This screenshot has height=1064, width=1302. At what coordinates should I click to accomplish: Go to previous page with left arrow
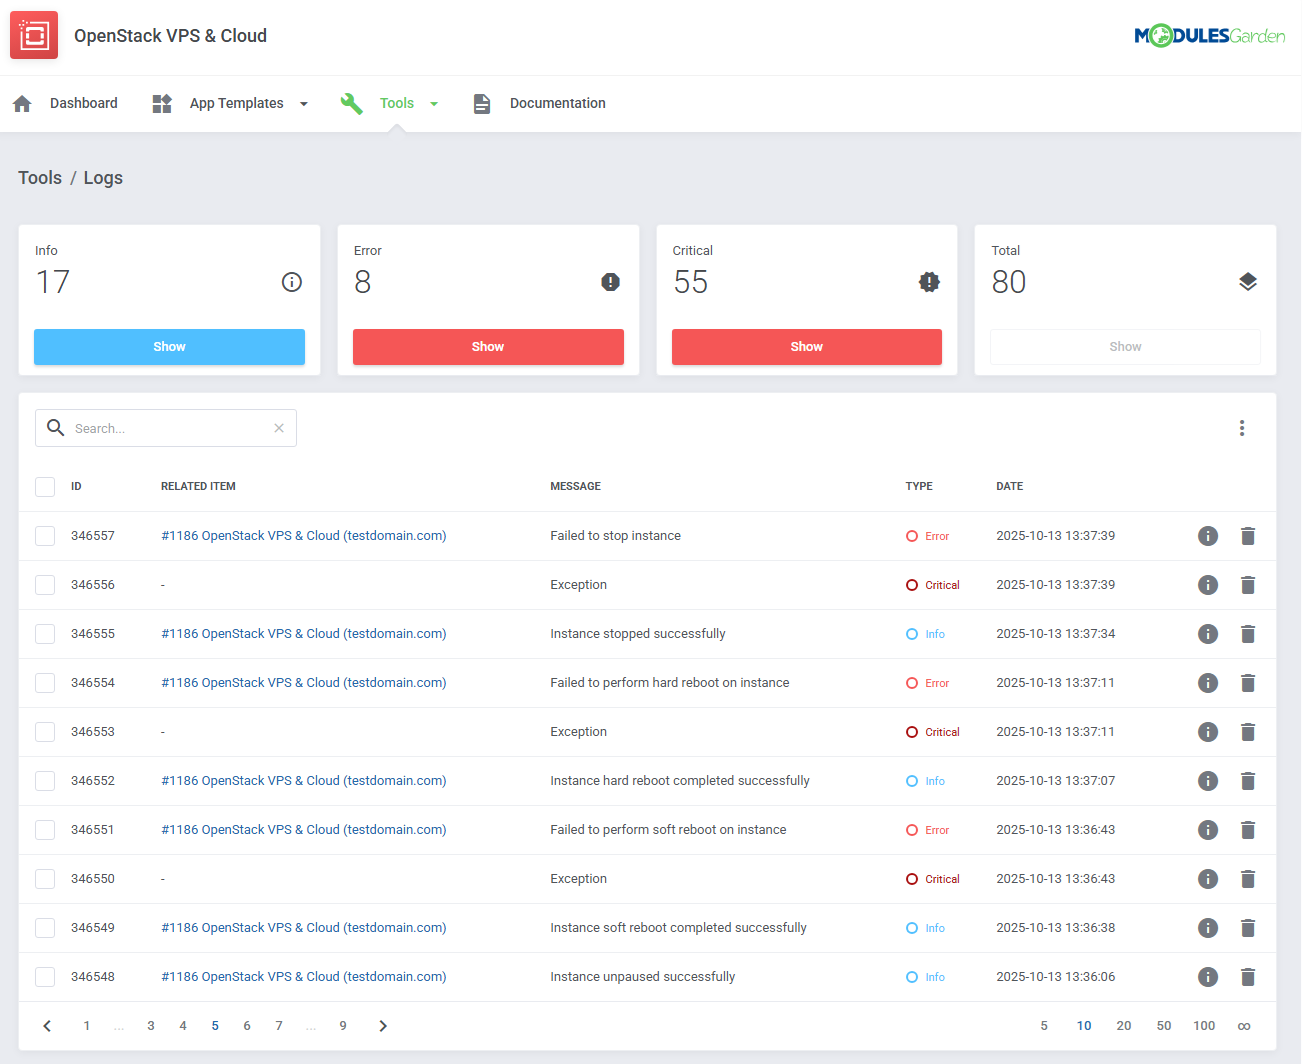pos(47,1026)
